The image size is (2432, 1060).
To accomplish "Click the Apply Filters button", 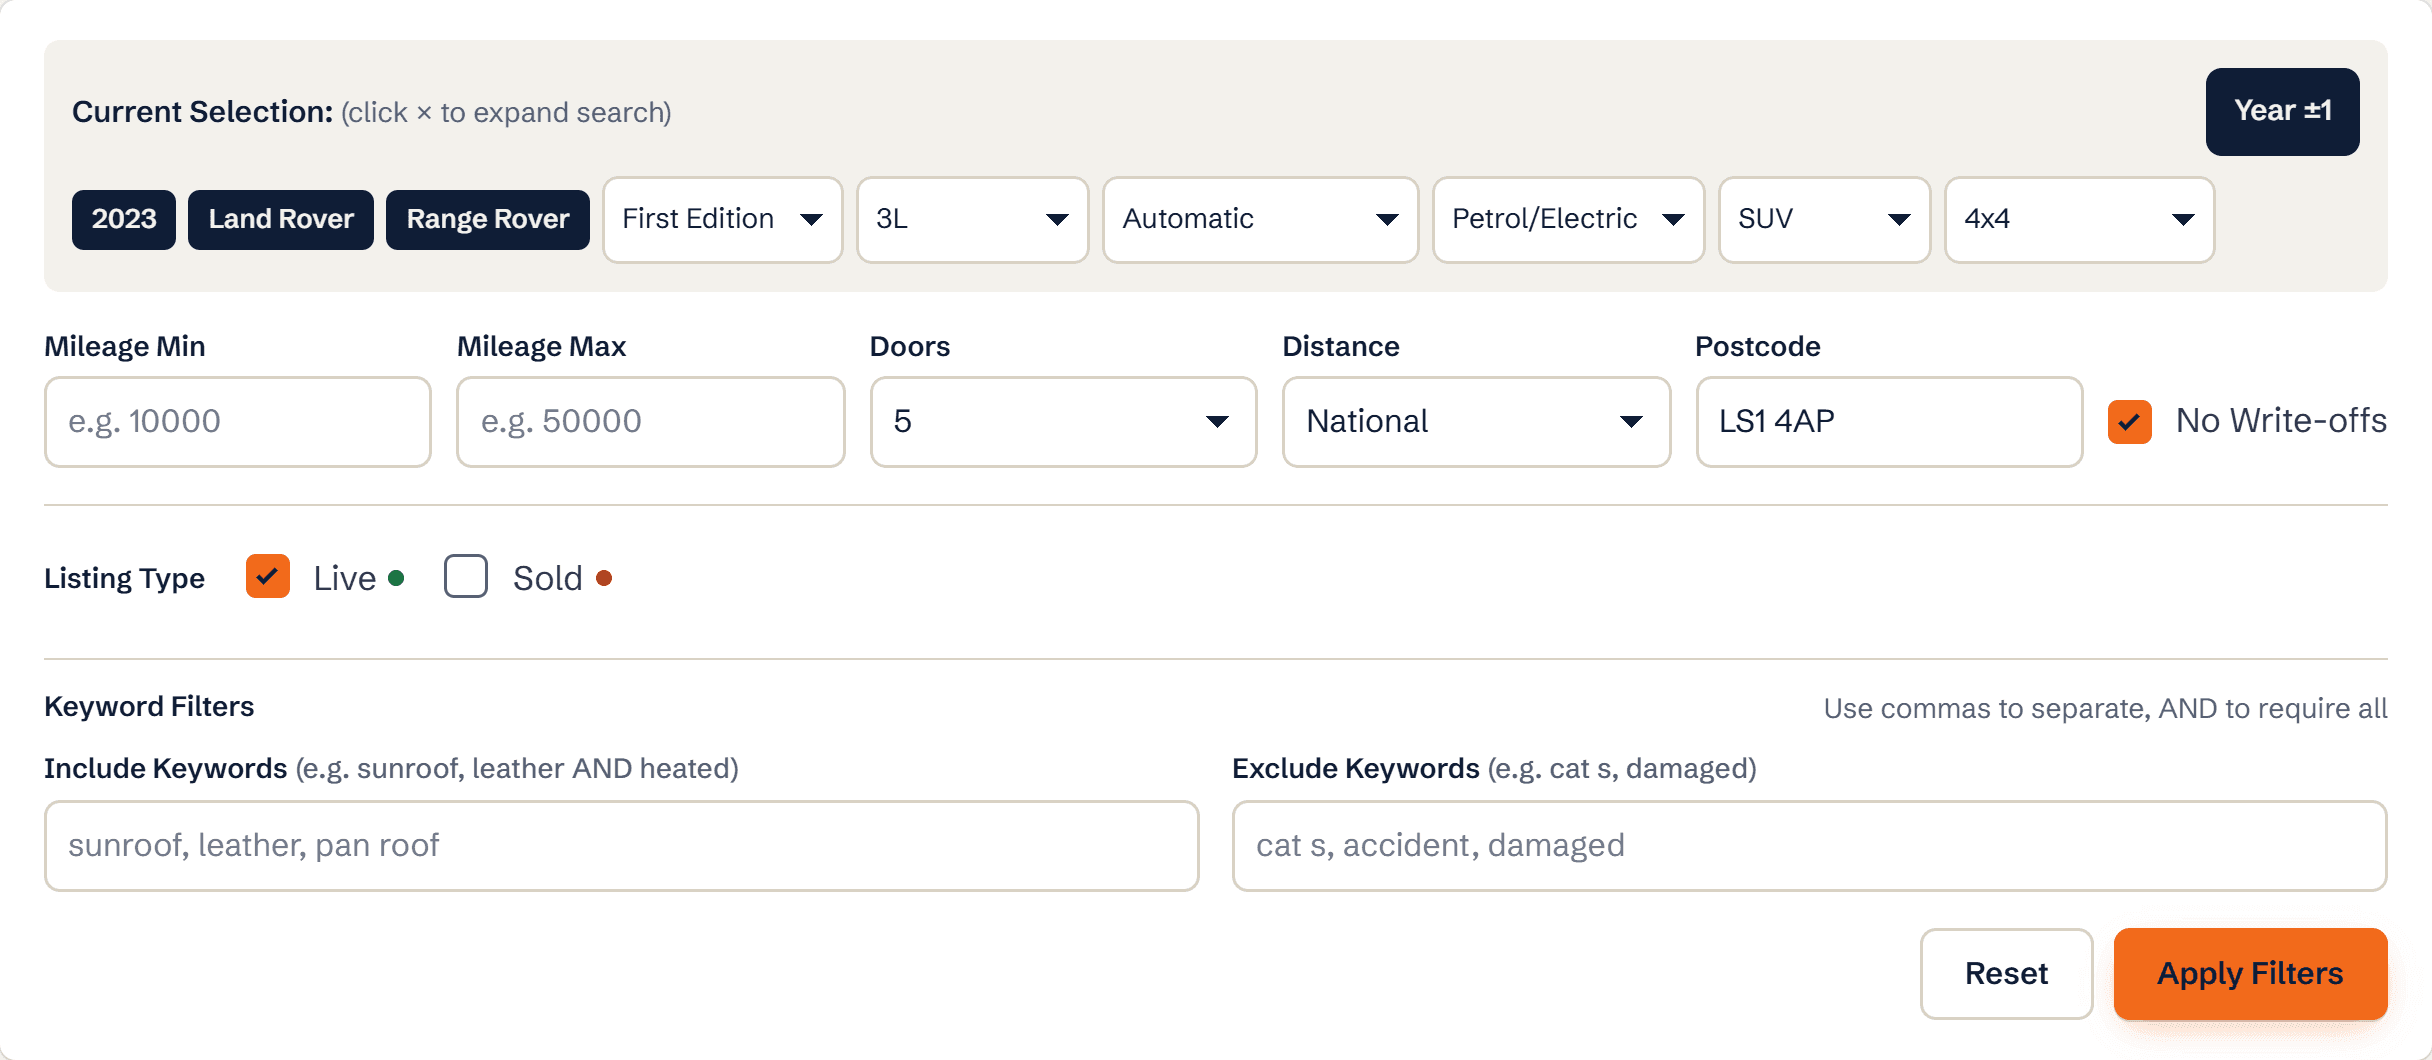I will click(x=2251, y=973).
